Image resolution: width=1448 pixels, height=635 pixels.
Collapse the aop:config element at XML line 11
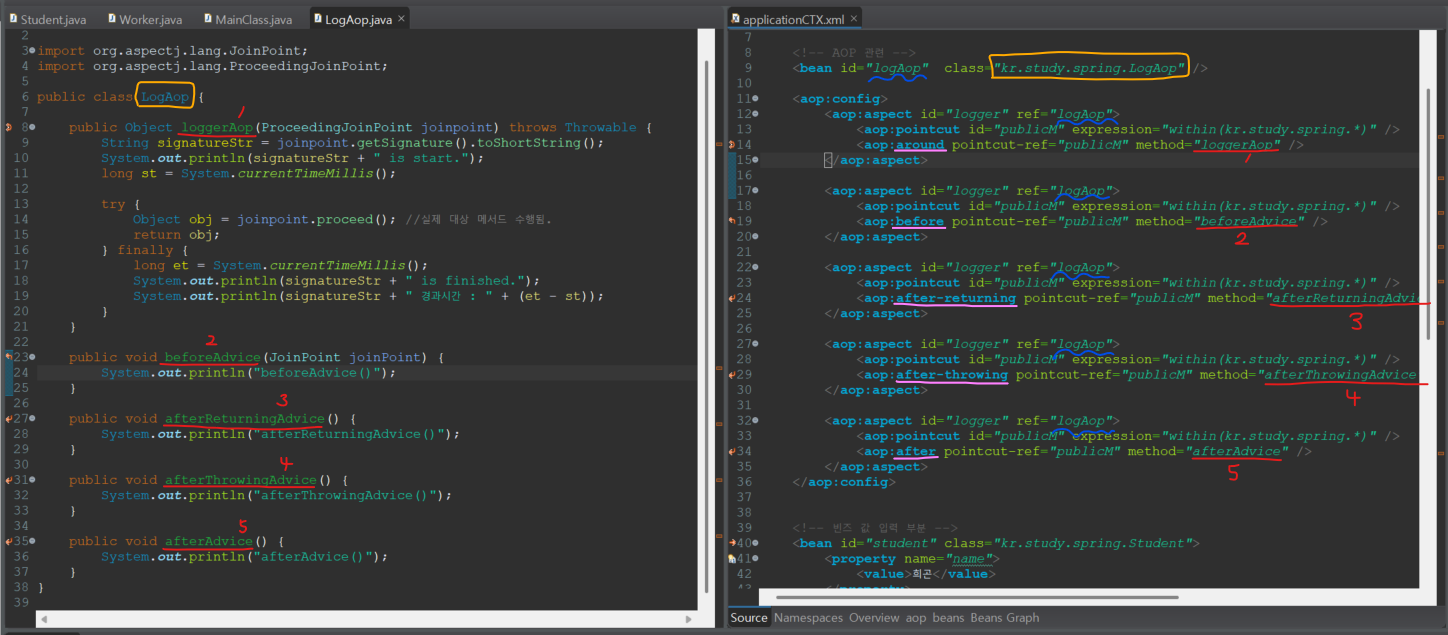click(755, 99)
